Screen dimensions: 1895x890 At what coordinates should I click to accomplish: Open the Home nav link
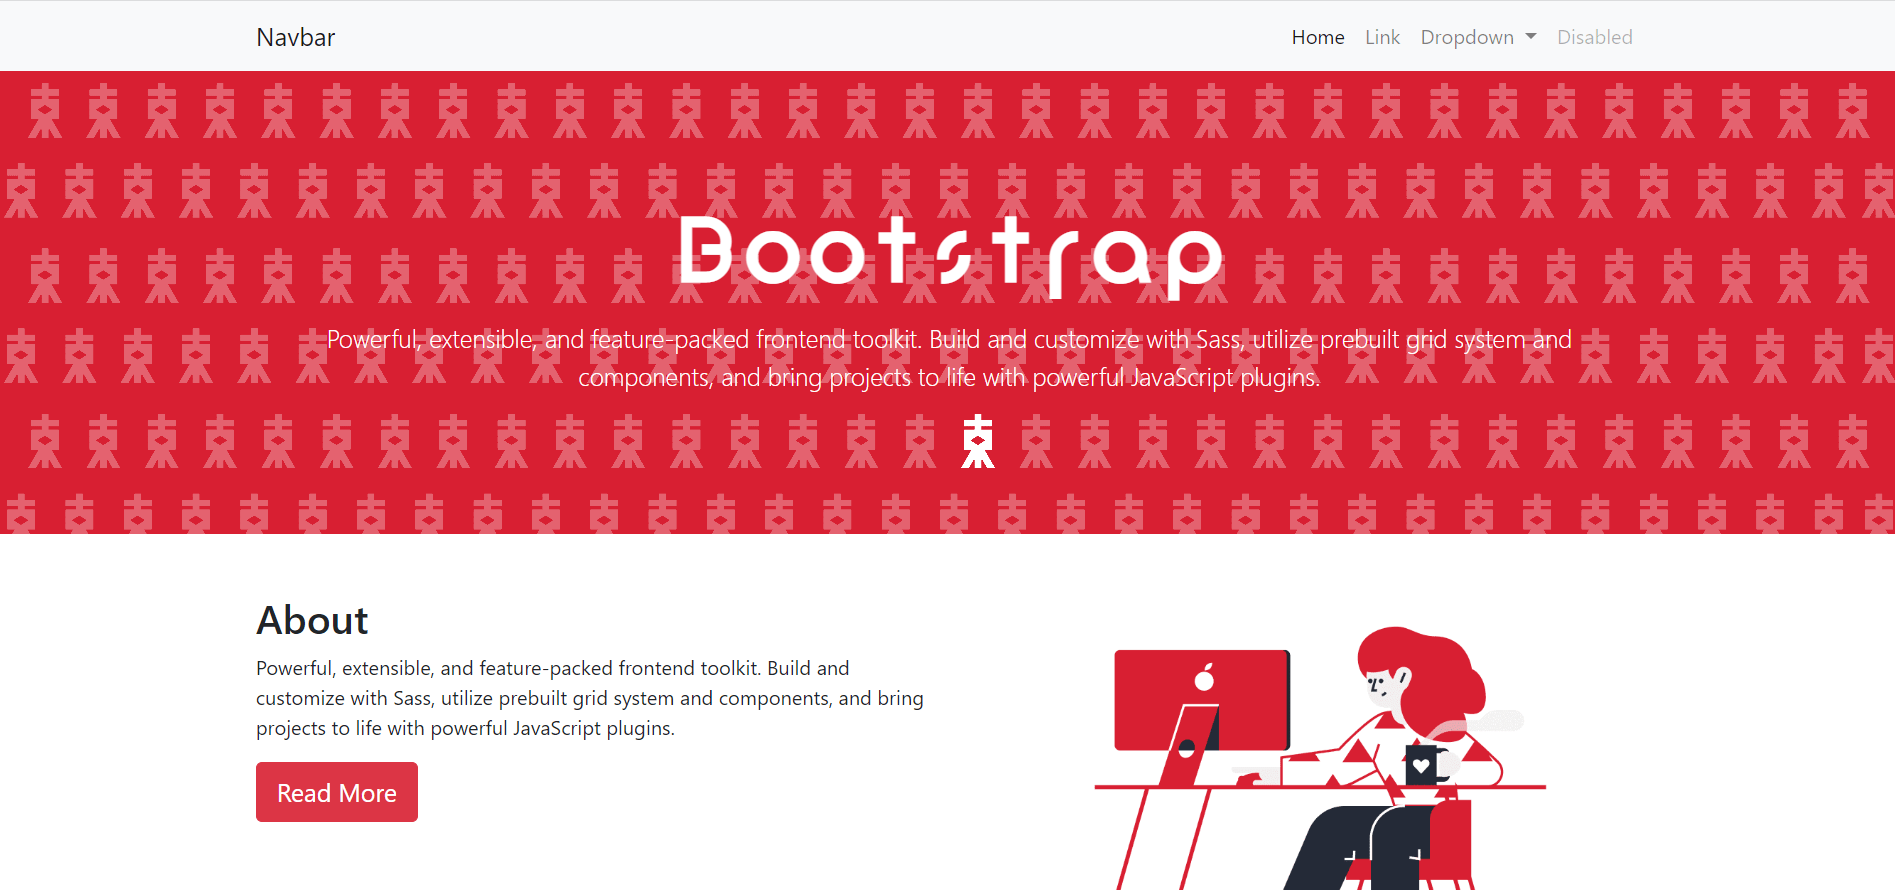(x=1317, y=37)
